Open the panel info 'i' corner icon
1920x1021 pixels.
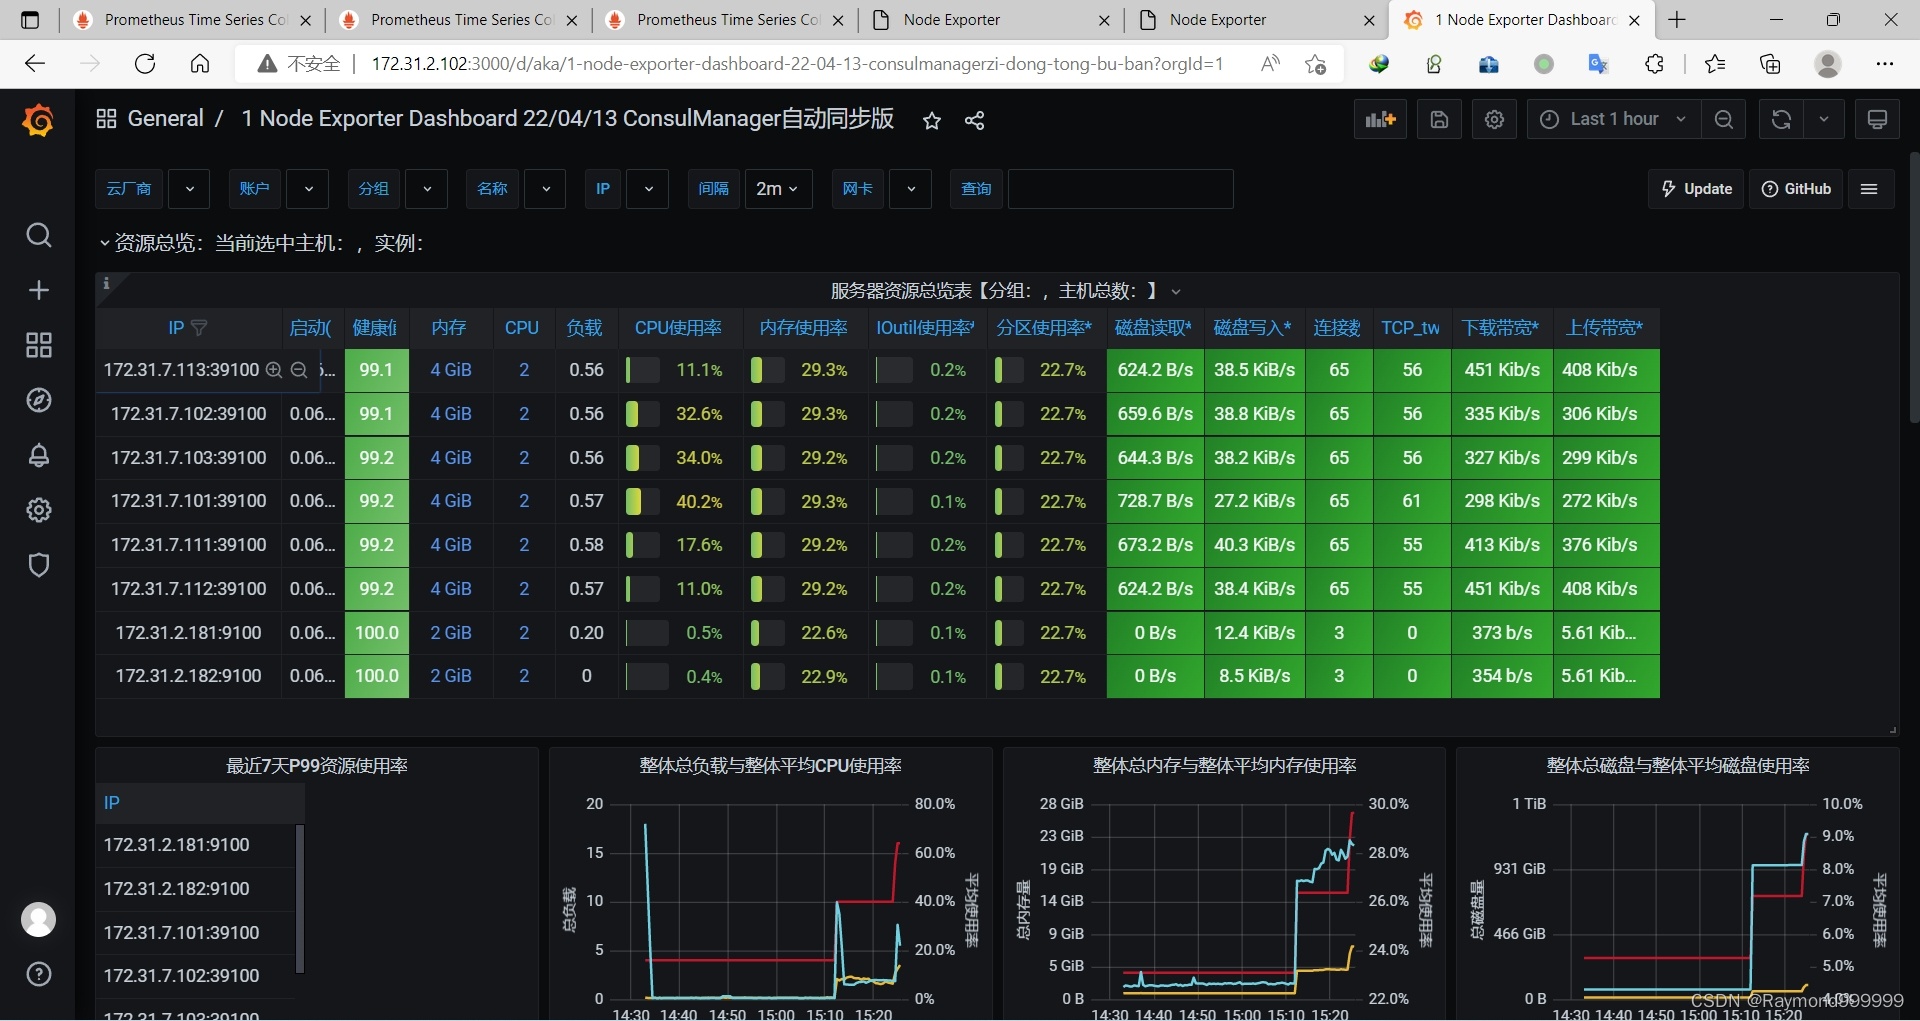tap(106, 283)
